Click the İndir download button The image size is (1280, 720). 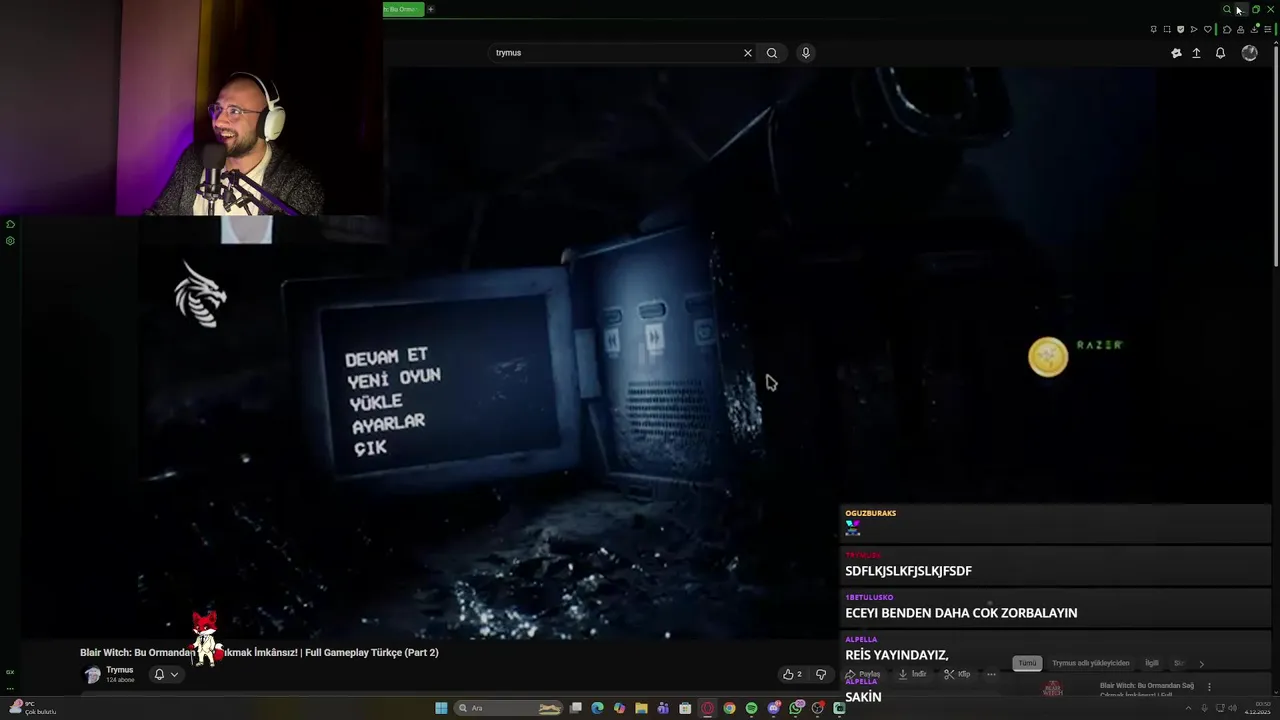pyautogui.click(x=912, y=674)
